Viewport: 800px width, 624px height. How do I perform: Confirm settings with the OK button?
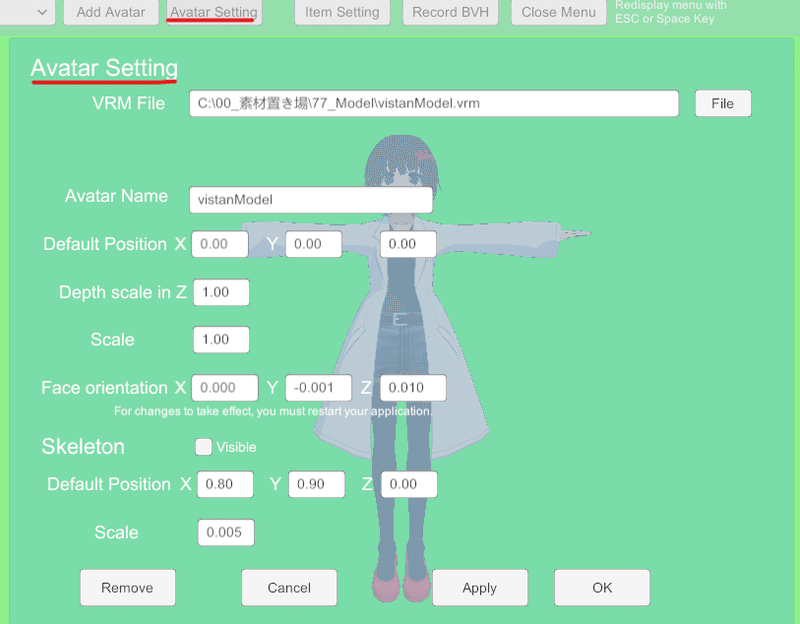coord(601,587)
